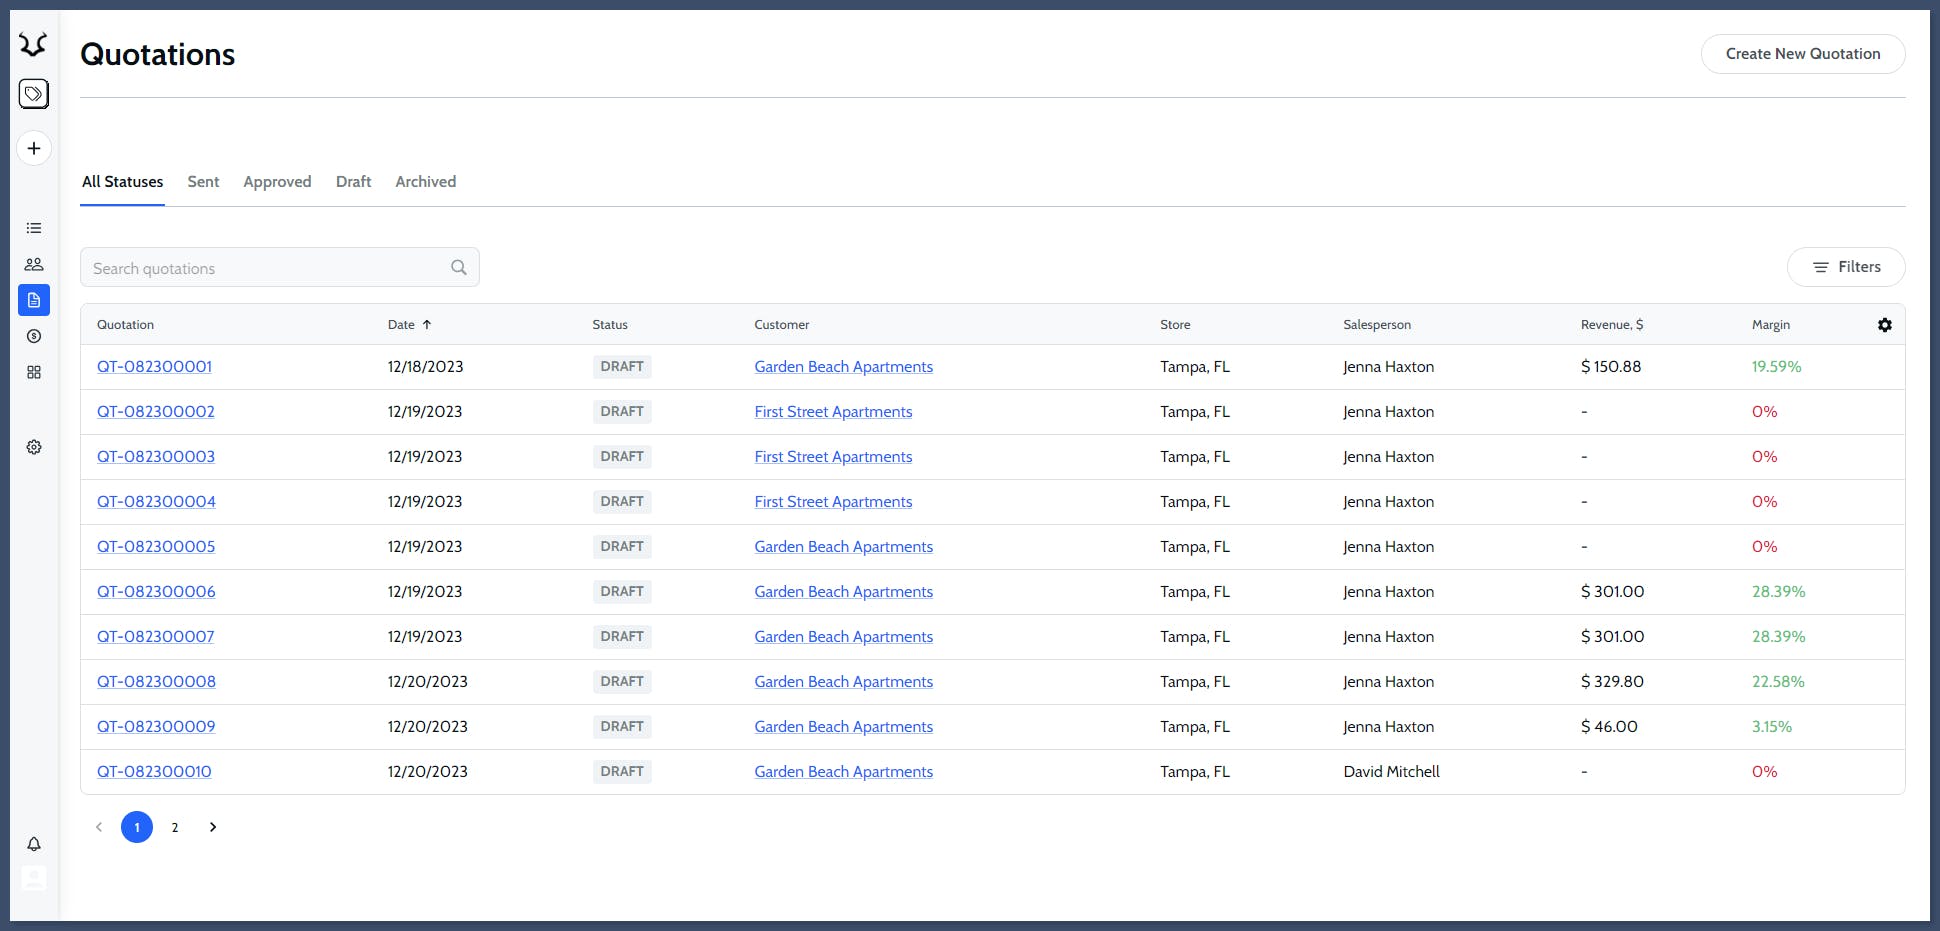Click the $ 46.00 revenue value
The image size is (1940, 931).
[x=1609, y=727]
